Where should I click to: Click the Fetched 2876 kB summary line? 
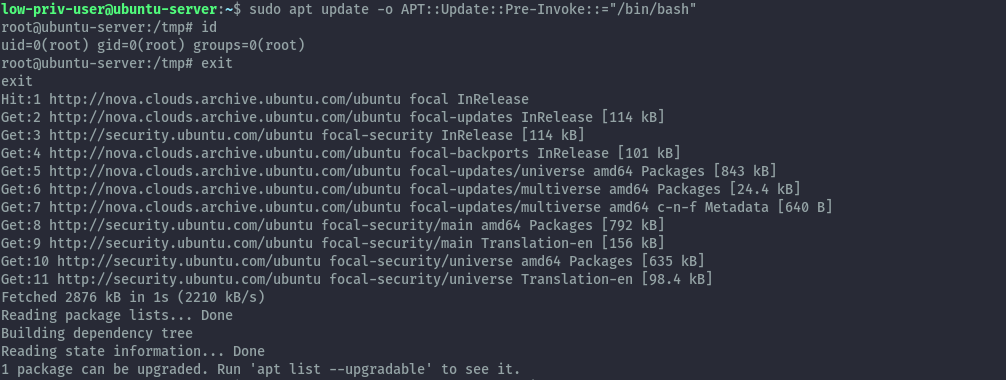pos(133,297)
